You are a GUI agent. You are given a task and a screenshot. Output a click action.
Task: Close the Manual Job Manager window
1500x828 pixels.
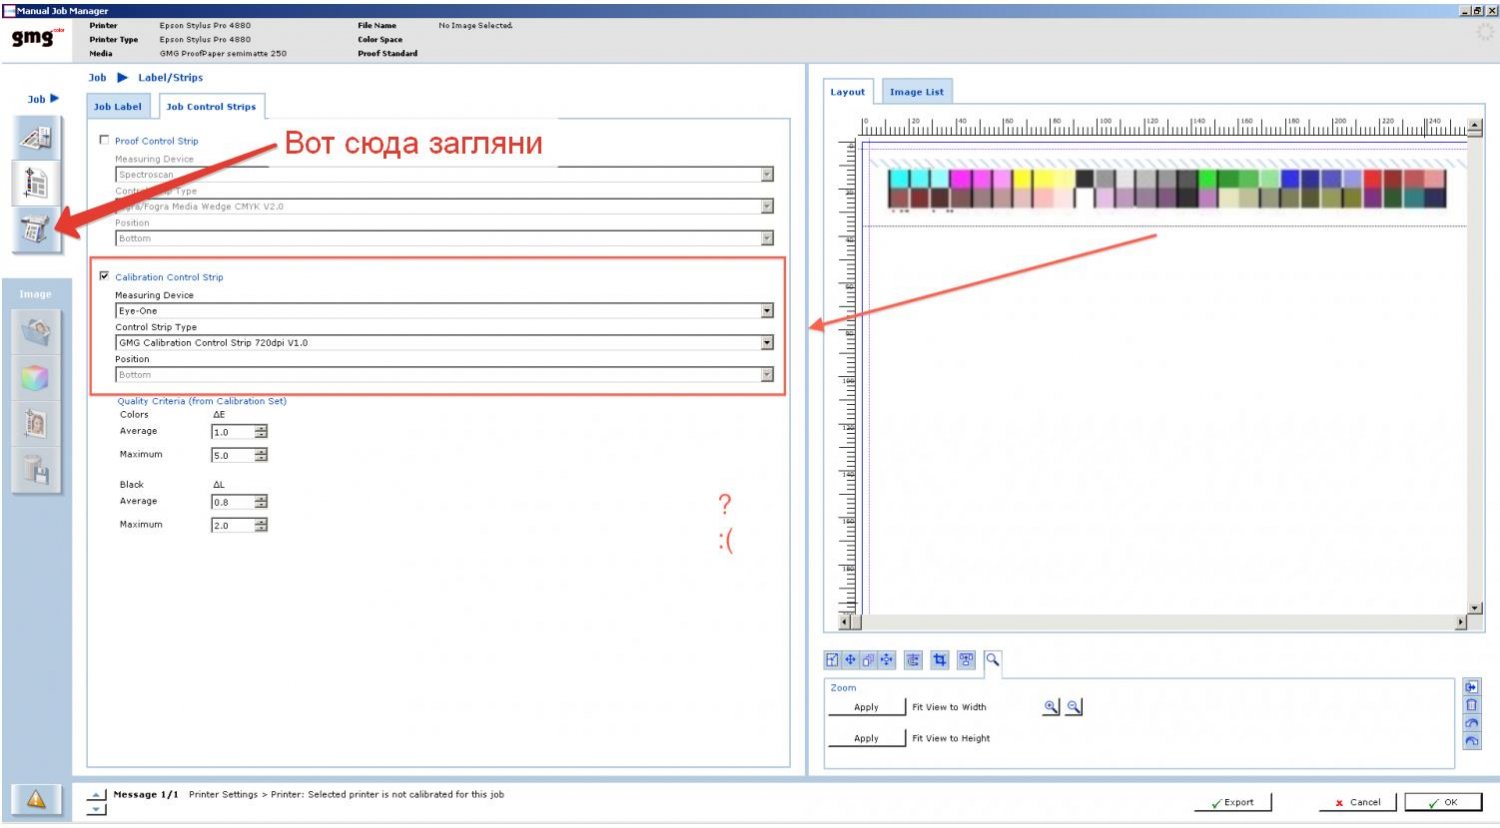pos(1492,10)
